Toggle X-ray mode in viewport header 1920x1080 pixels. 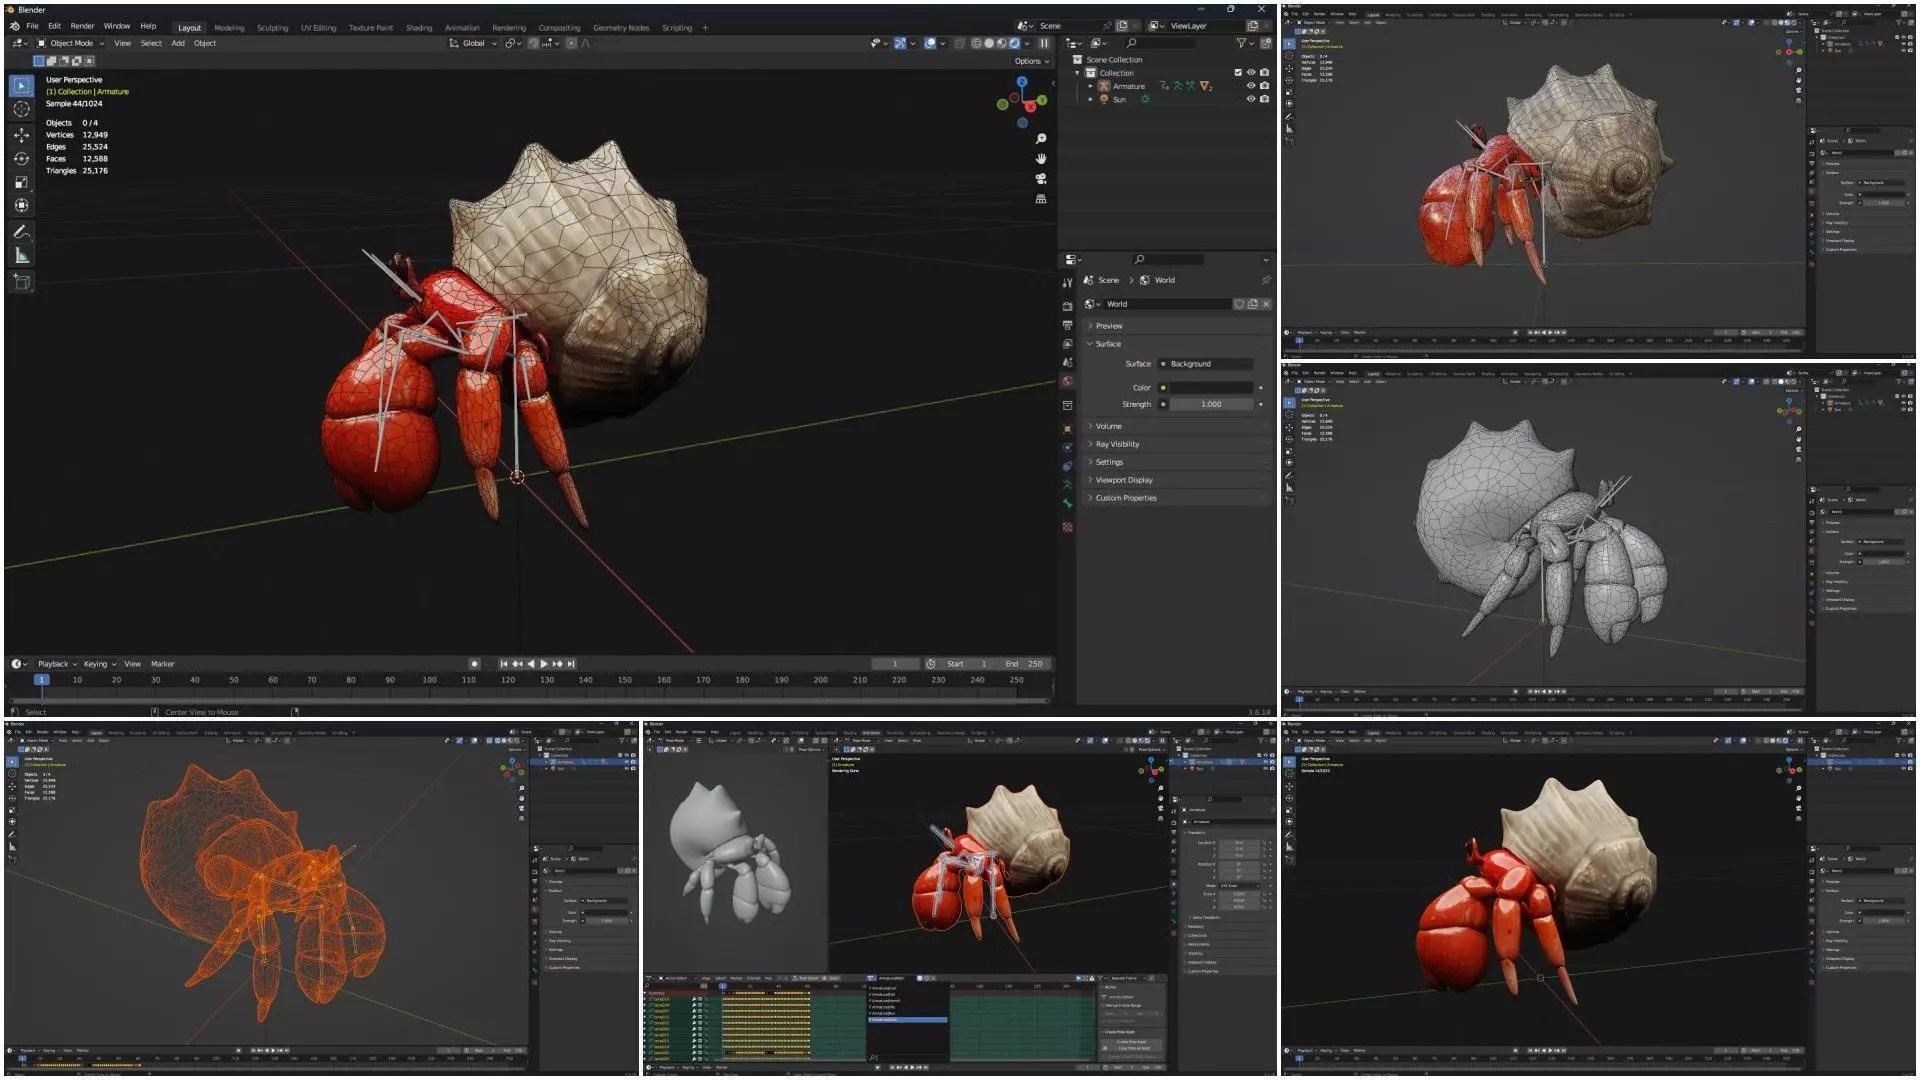coord(960,43)
